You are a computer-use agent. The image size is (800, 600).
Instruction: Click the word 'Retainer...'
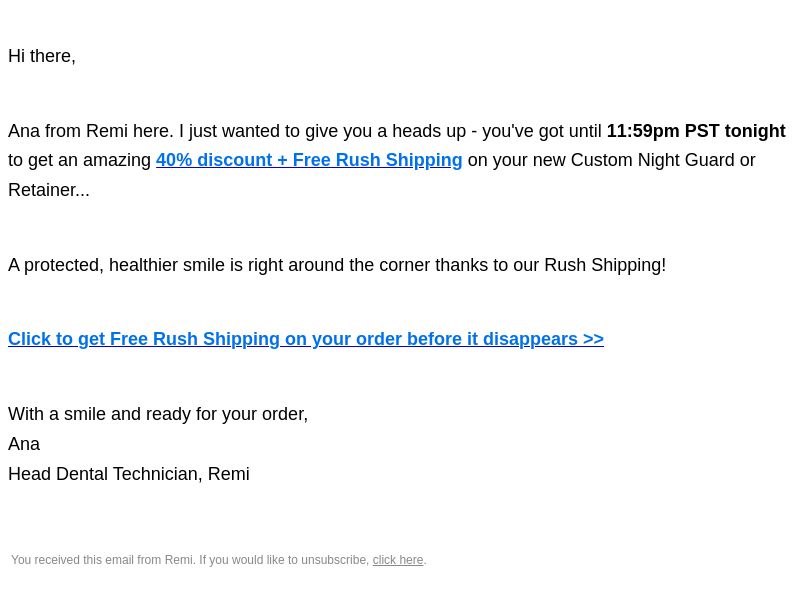48,190
